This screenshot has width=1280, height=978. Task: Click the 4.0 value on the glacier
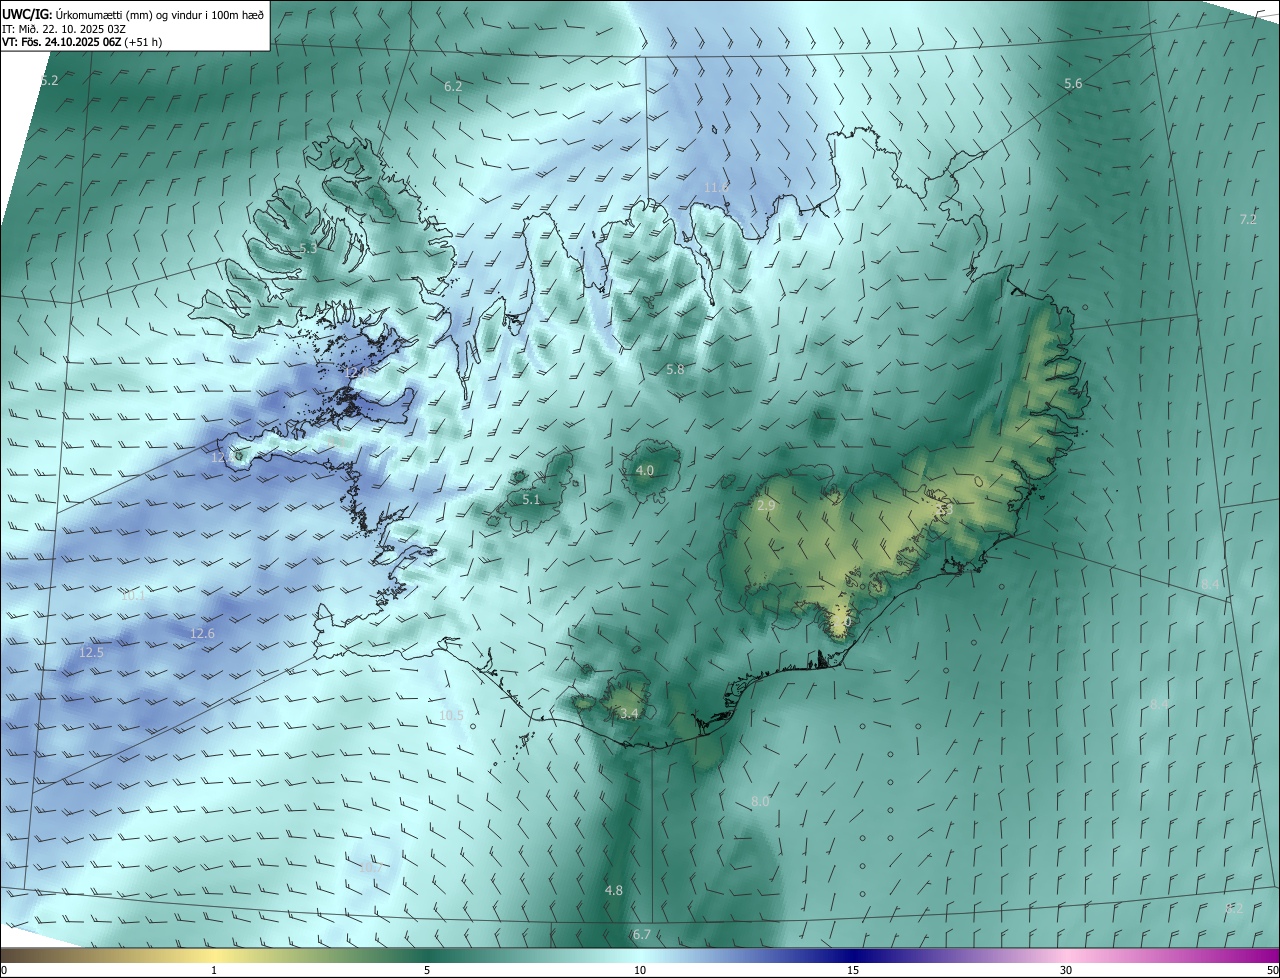tap(645, 470)
